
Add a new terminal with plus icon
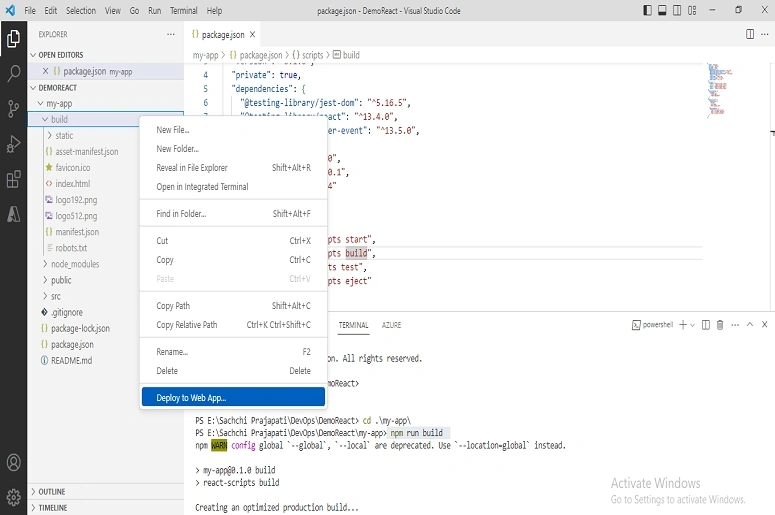pos(683,325)
